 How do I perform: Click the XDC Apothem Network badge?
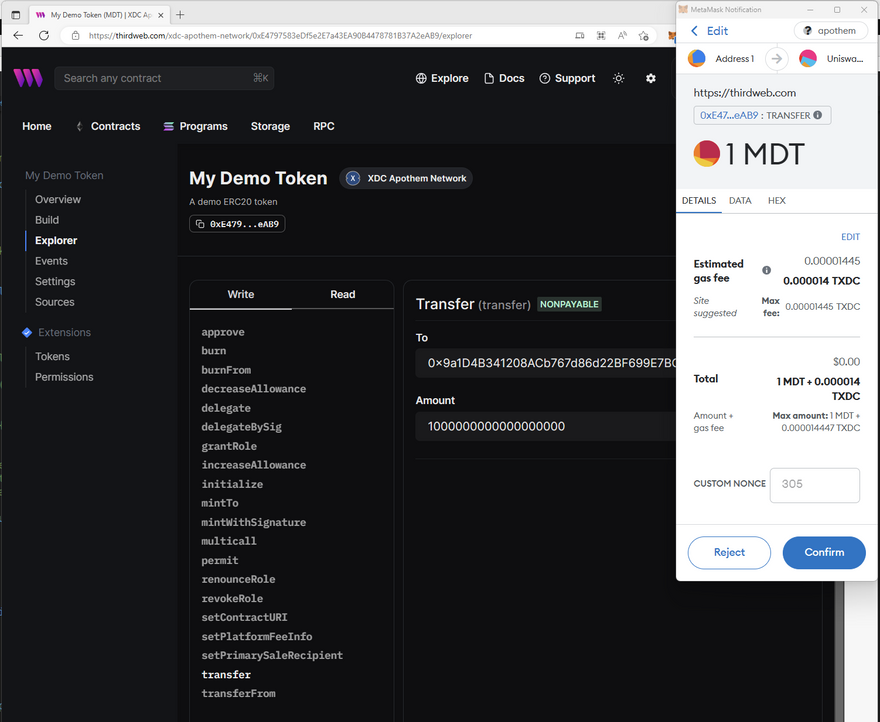(406, 179)
